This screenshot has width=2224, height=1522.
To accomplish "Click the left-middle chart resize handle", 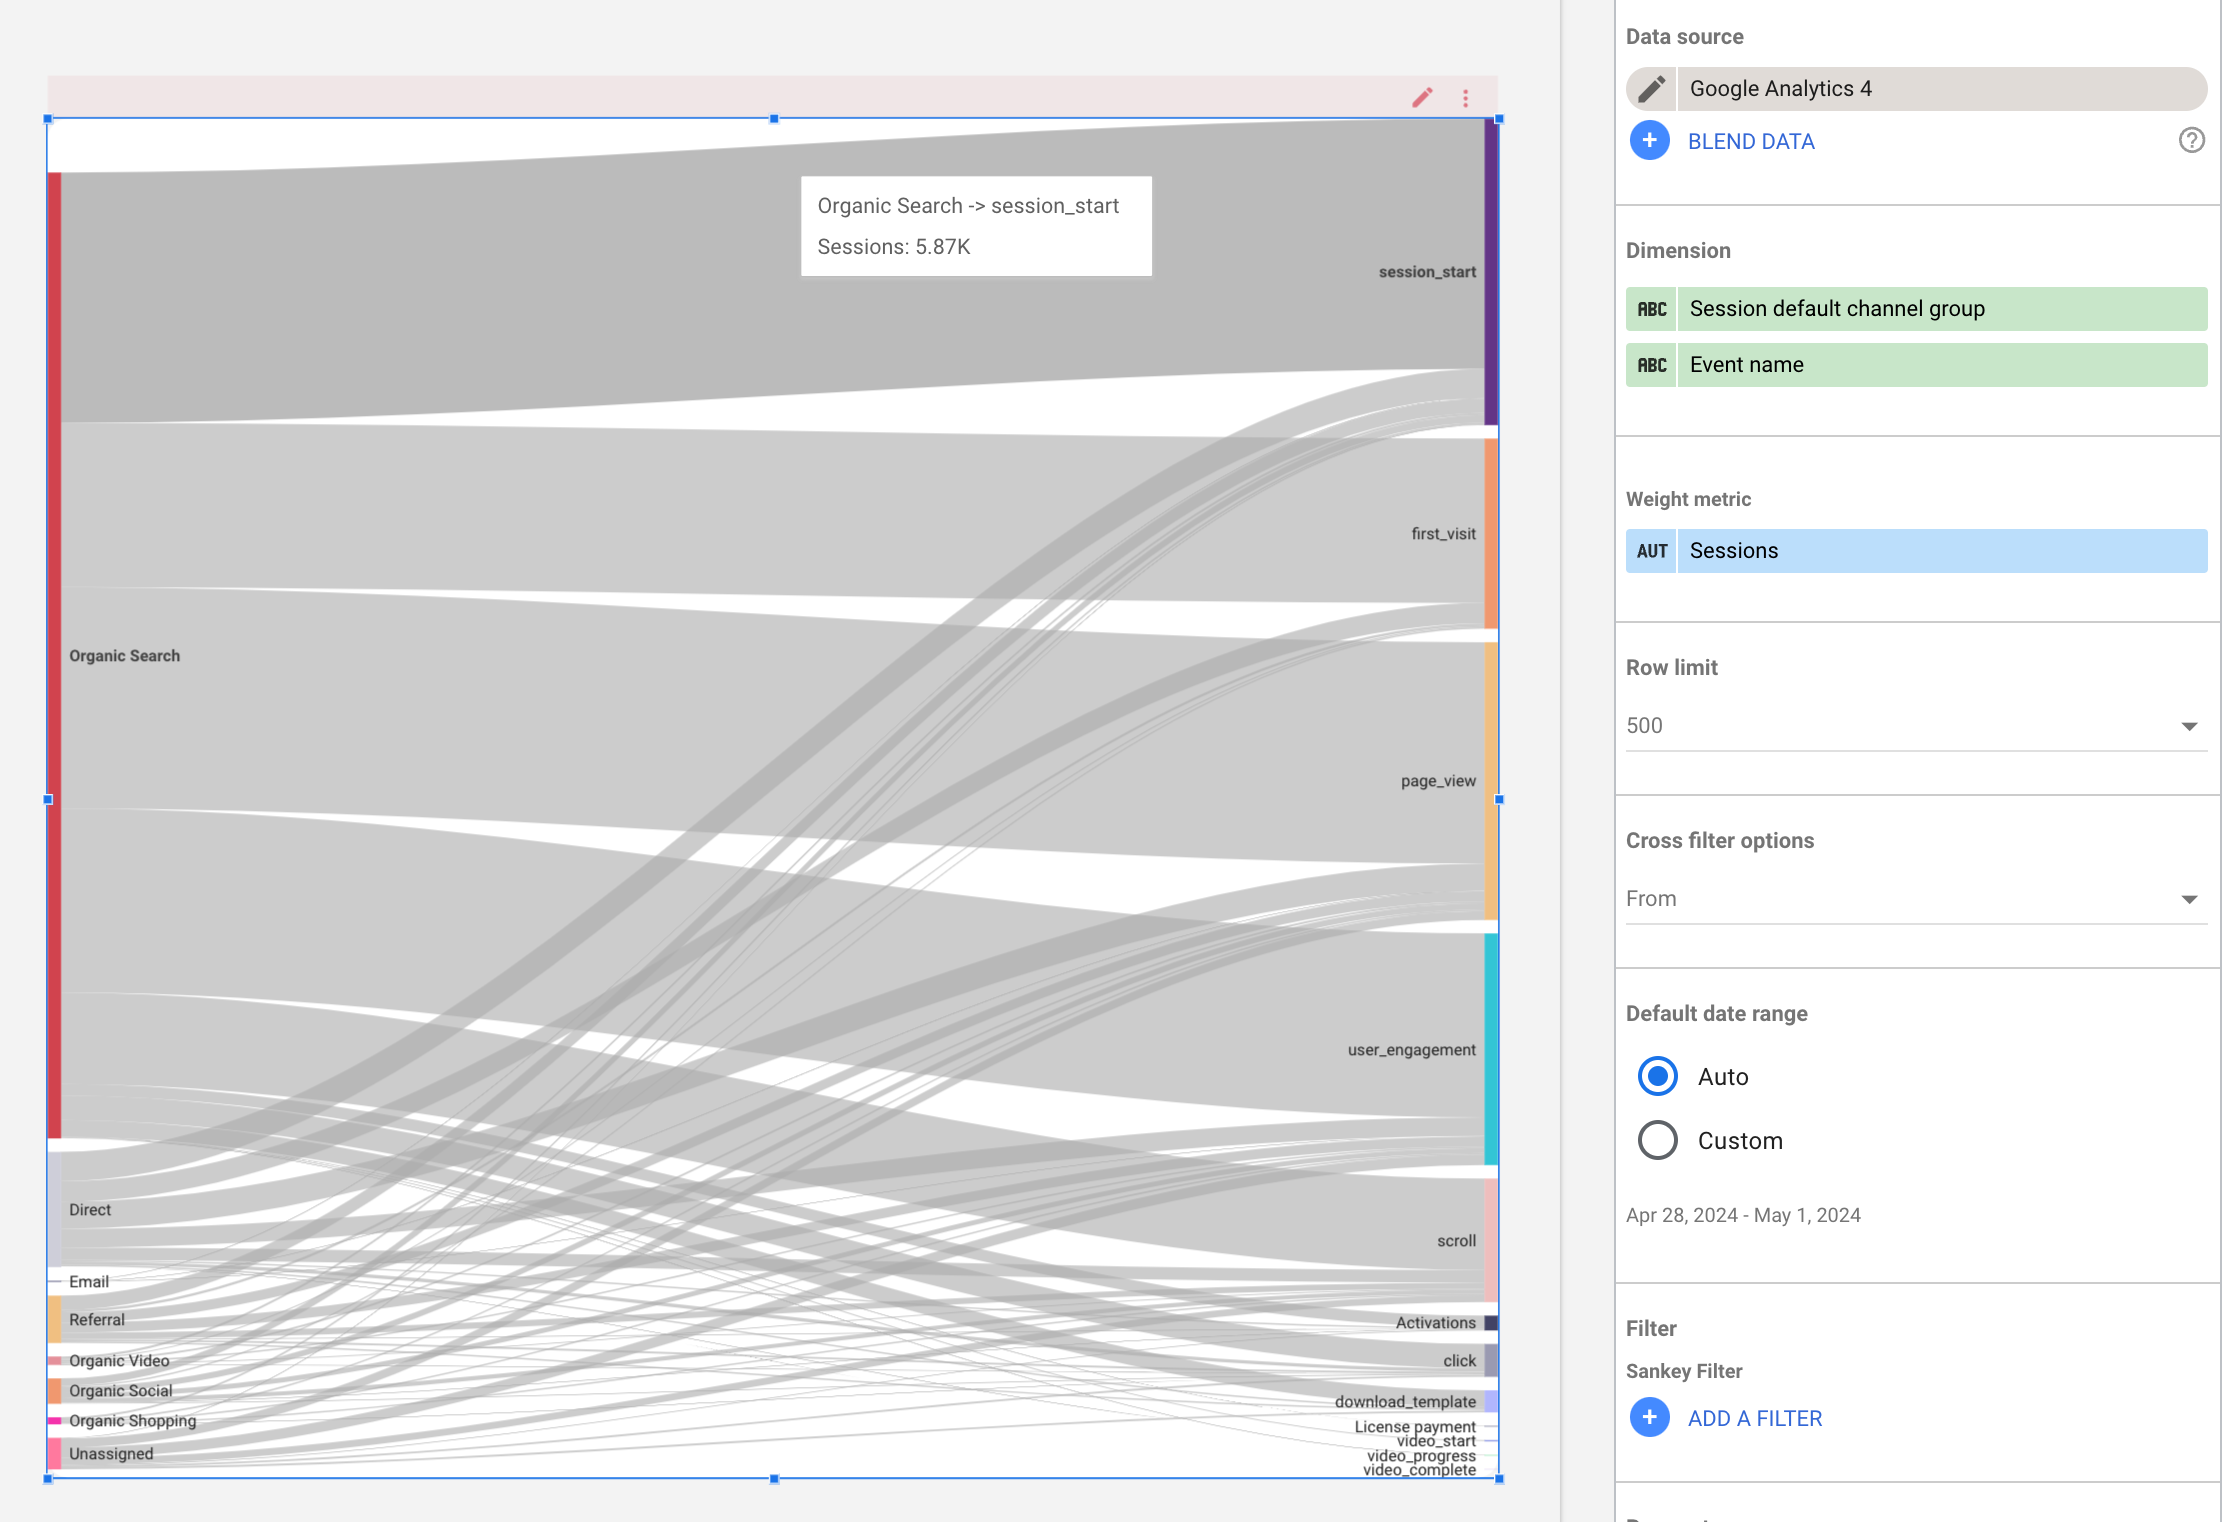I will [x=48, y=800].
